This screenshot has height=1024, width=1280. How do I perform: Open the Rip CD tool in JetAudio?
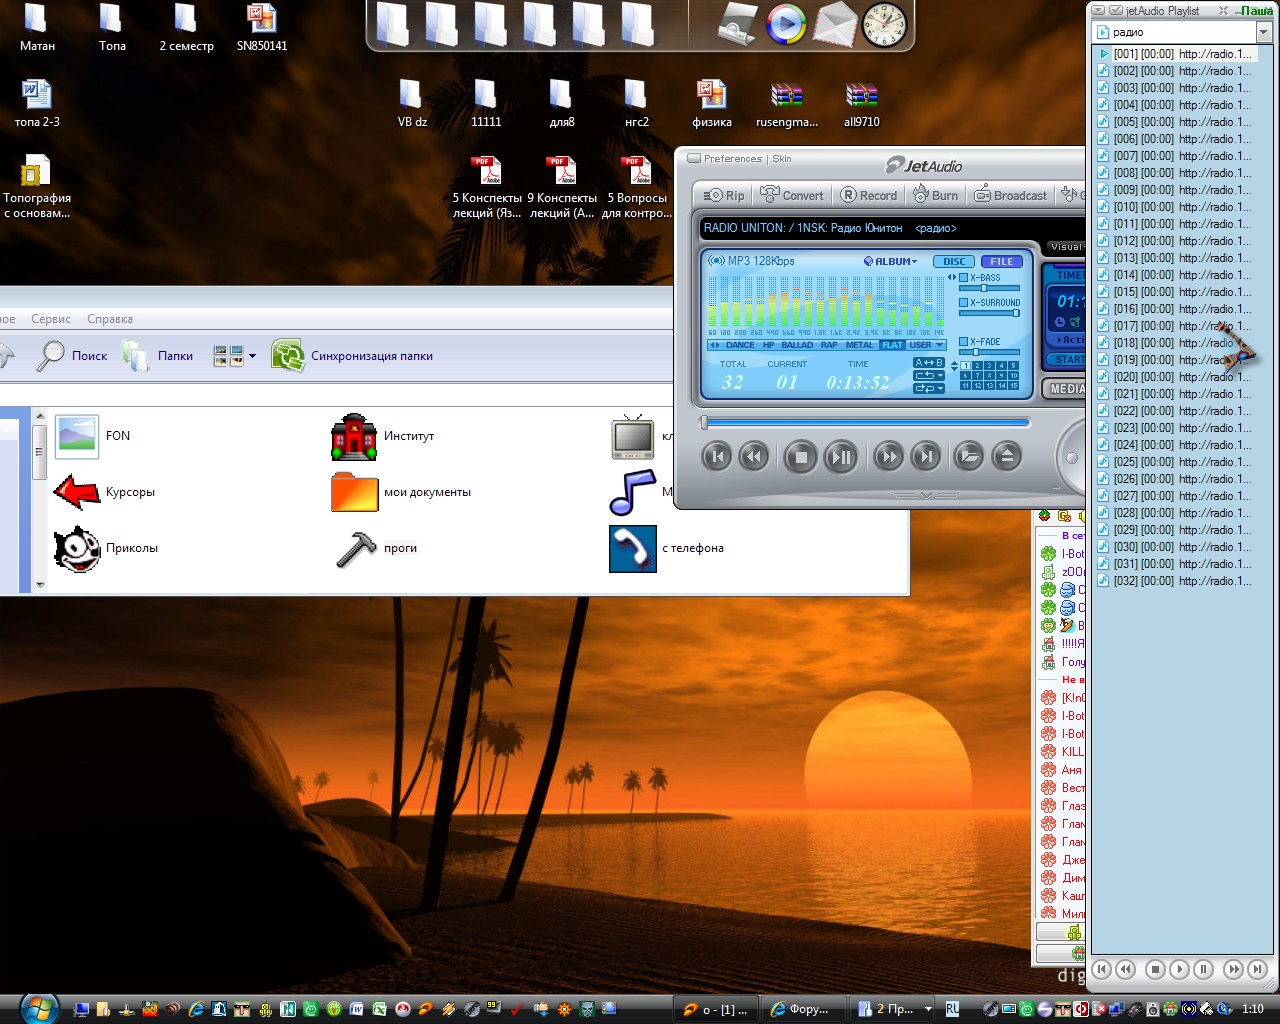pyautogui.click(x=724, y=195)
